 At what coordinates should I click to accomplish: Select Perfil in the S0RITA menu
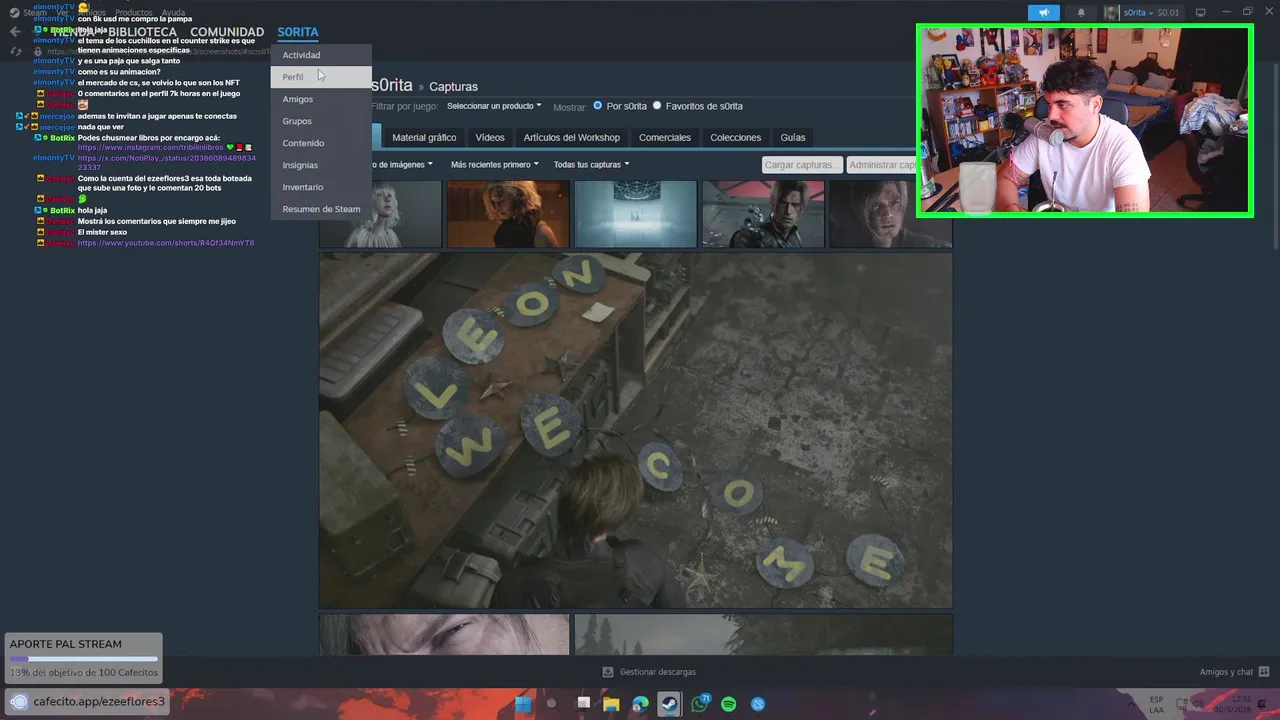tap(321, 77)
